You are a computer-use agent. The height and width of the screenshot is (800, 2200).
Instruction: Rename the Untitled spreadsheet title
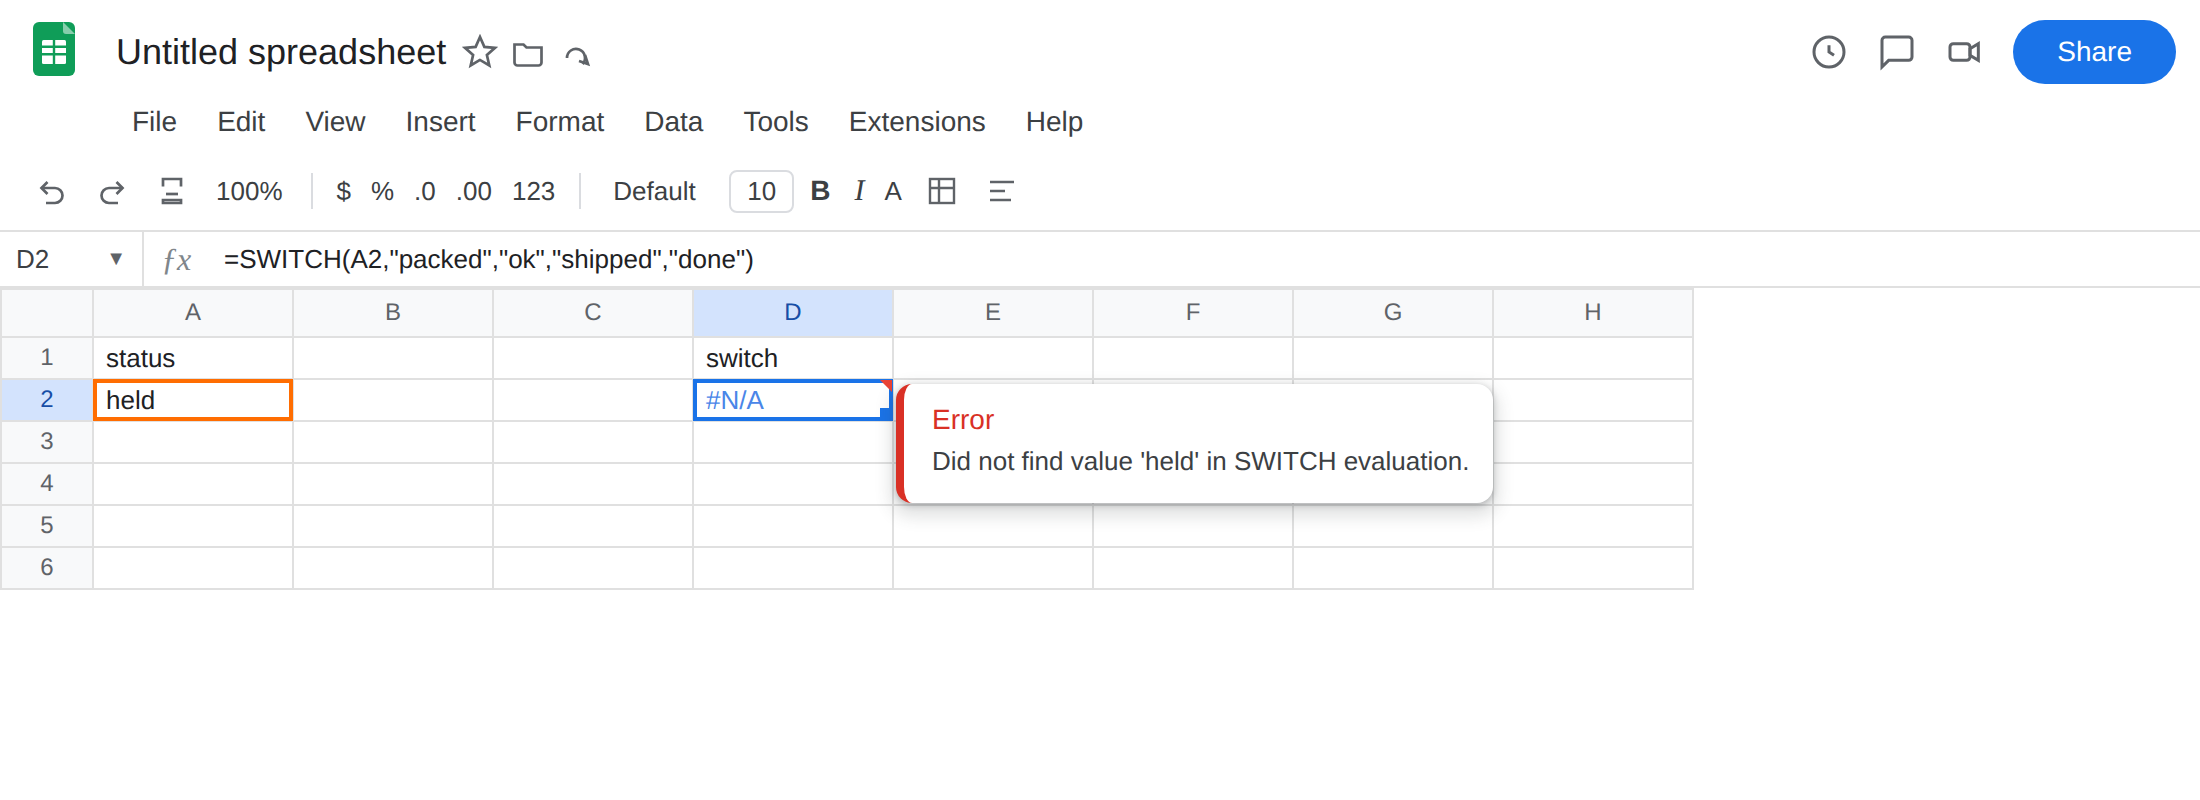coord(281,52)
